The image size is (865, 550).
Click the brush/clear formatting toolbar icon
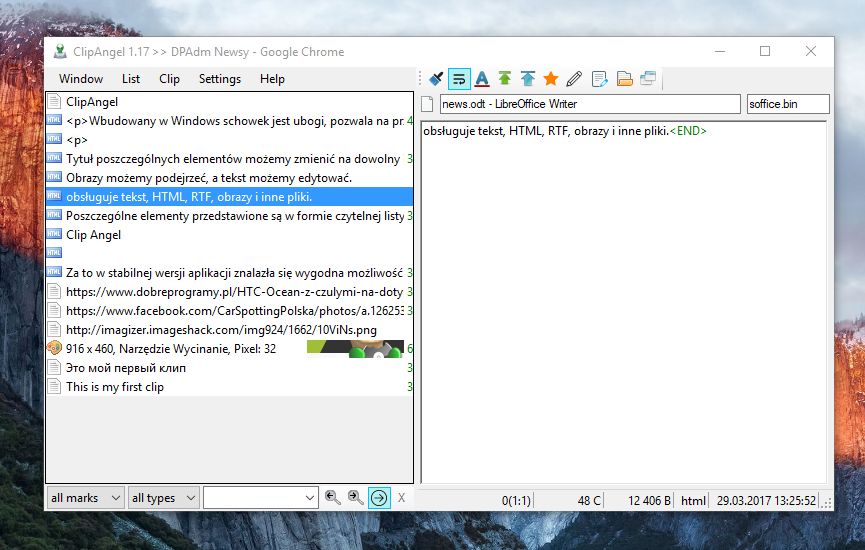pyautogui.click(x=436, y=79)
